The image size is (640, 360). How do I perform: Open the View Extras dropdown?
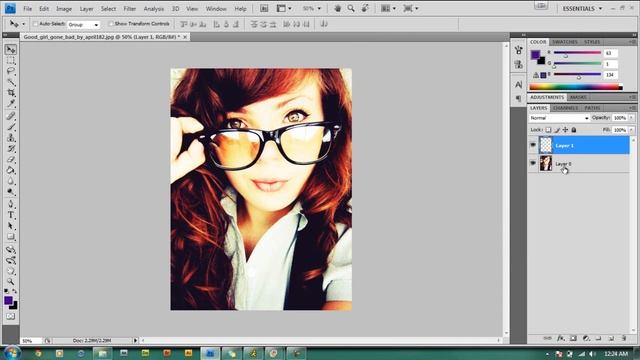[x=284, y=8]
